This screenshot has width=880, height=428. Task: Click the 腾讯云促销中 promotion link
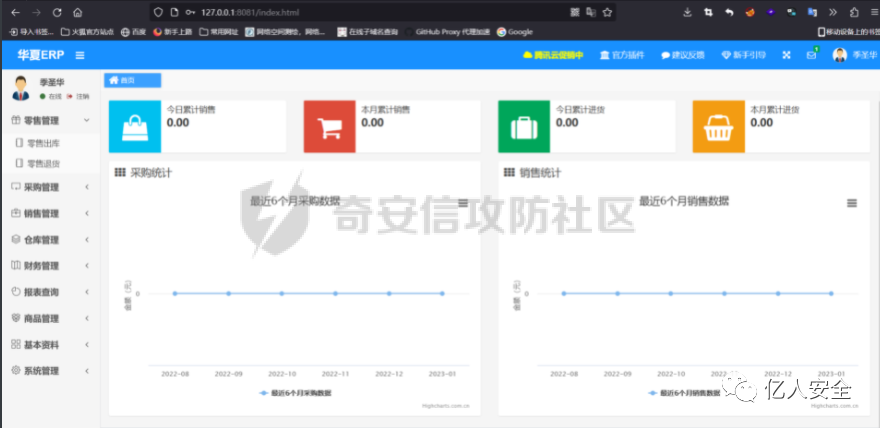[553, 55]
